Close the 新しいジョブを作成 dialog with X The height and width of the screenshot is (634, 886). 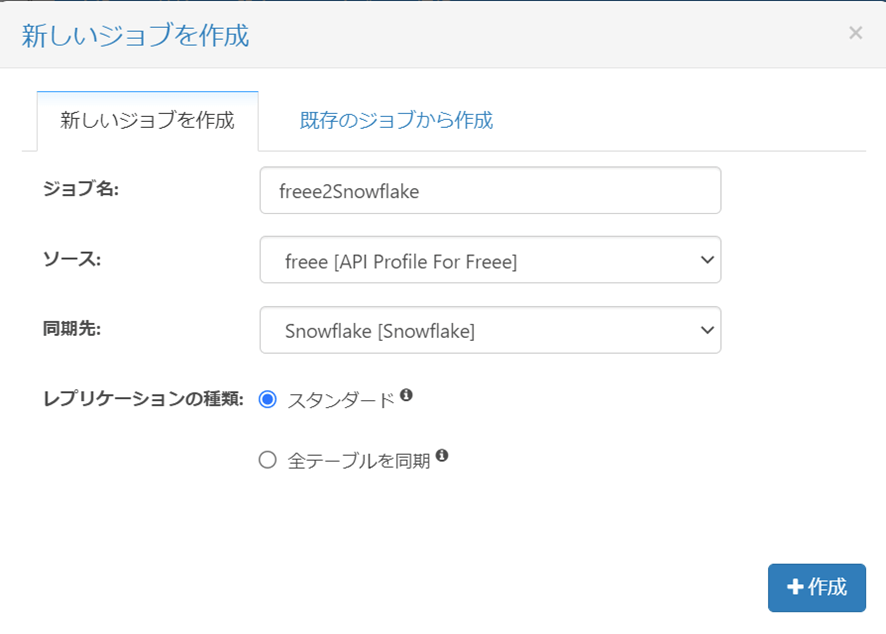pyautogui.click(x=855, y=33)
